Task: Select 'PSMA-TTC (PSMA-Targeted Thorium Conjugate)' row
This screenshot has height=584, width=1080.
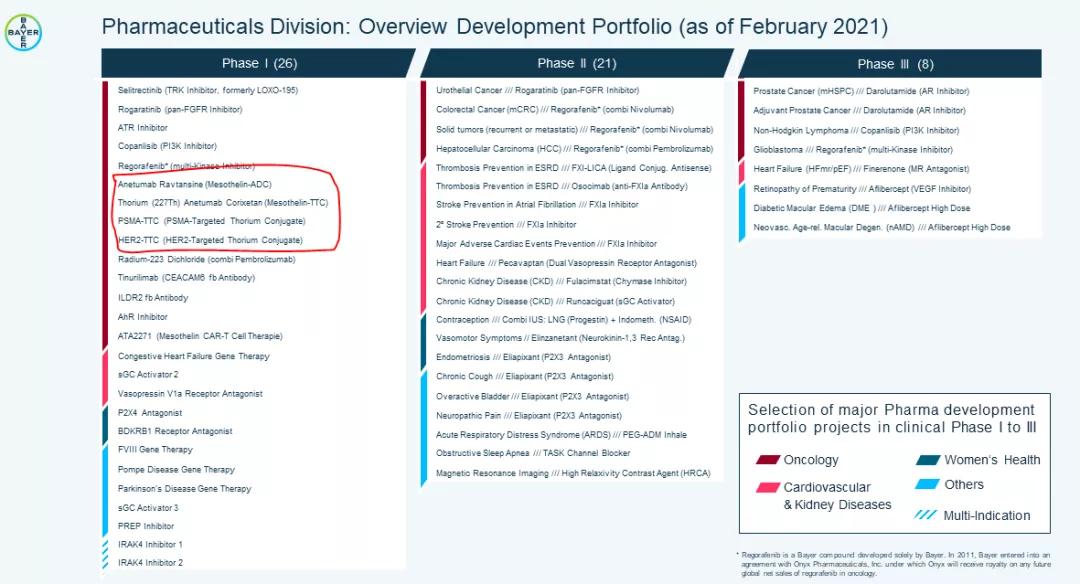Action: coord(211,221)
